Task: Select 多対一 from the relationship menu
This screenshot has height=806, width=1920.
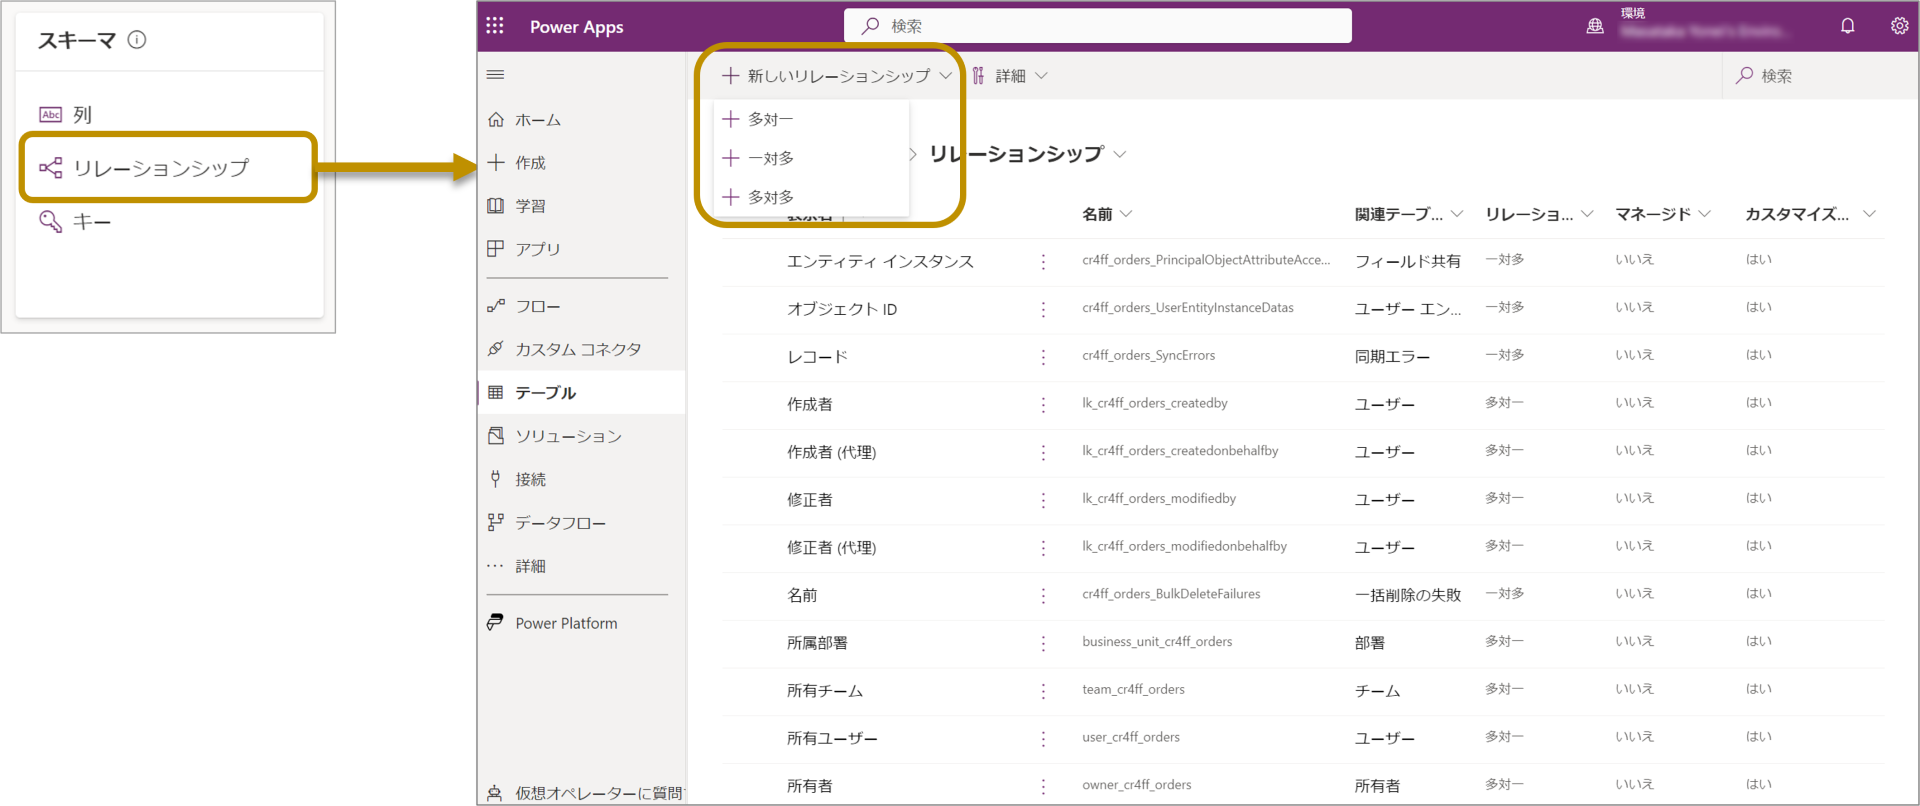Action: pyautogui.click(x=811, y=119)
